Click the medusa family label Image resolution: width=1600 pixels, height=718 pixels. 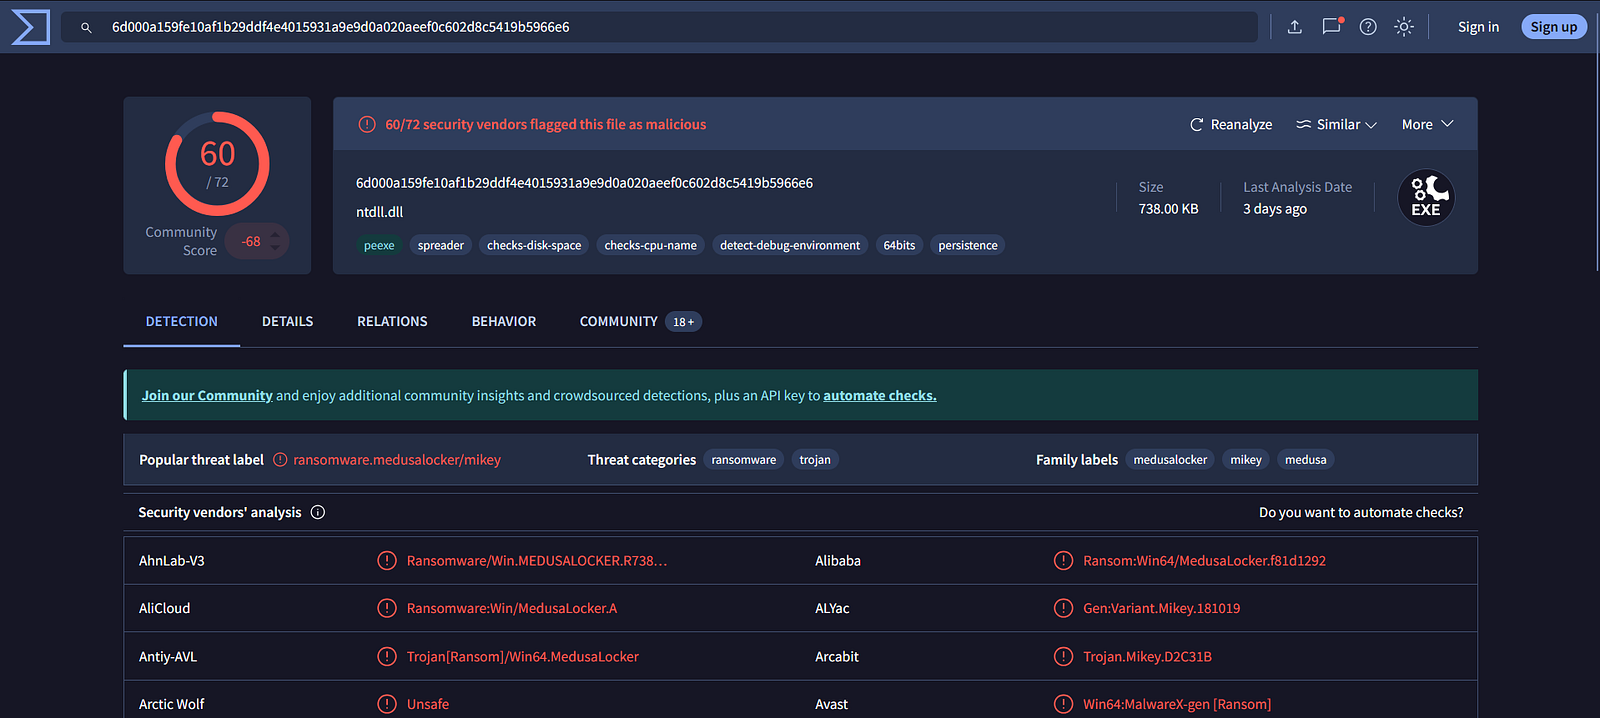(1306, 460)
